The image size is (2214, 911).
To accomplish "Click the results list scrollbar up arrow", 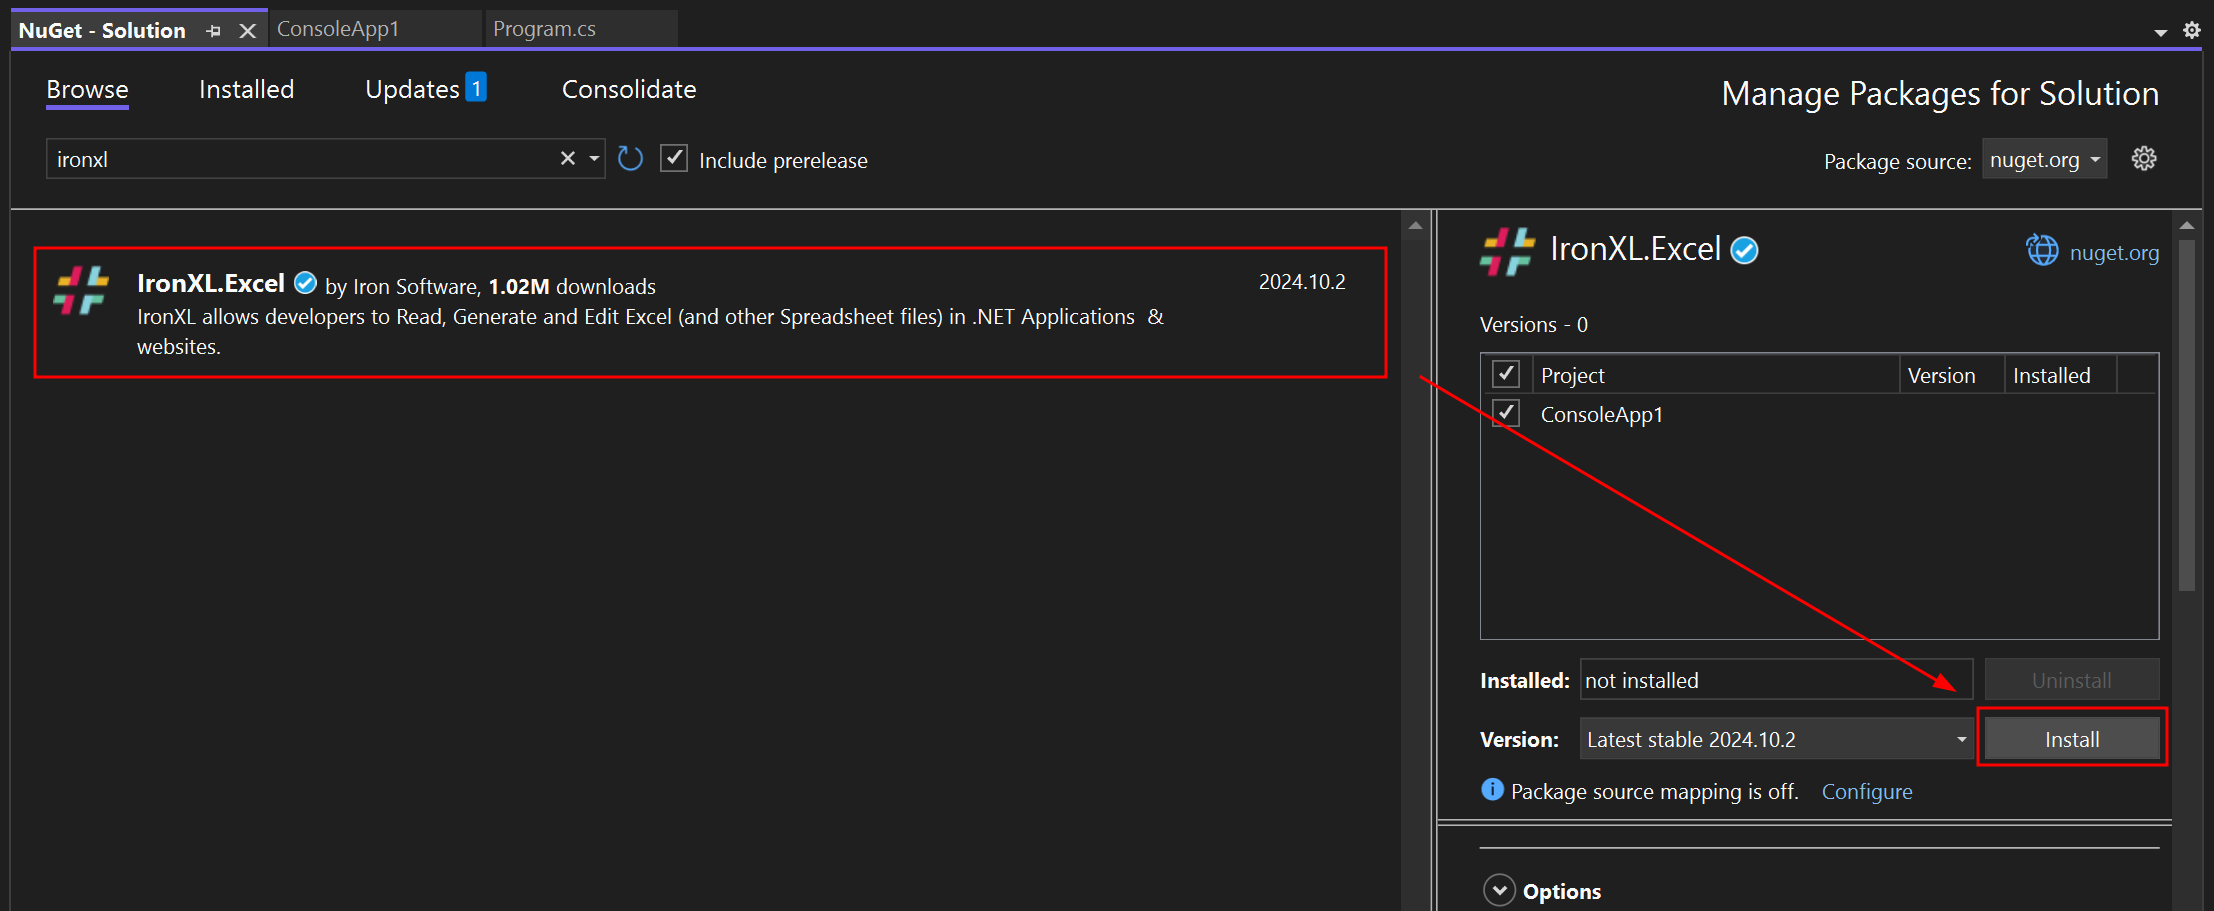I will [x=1415, y=226].
